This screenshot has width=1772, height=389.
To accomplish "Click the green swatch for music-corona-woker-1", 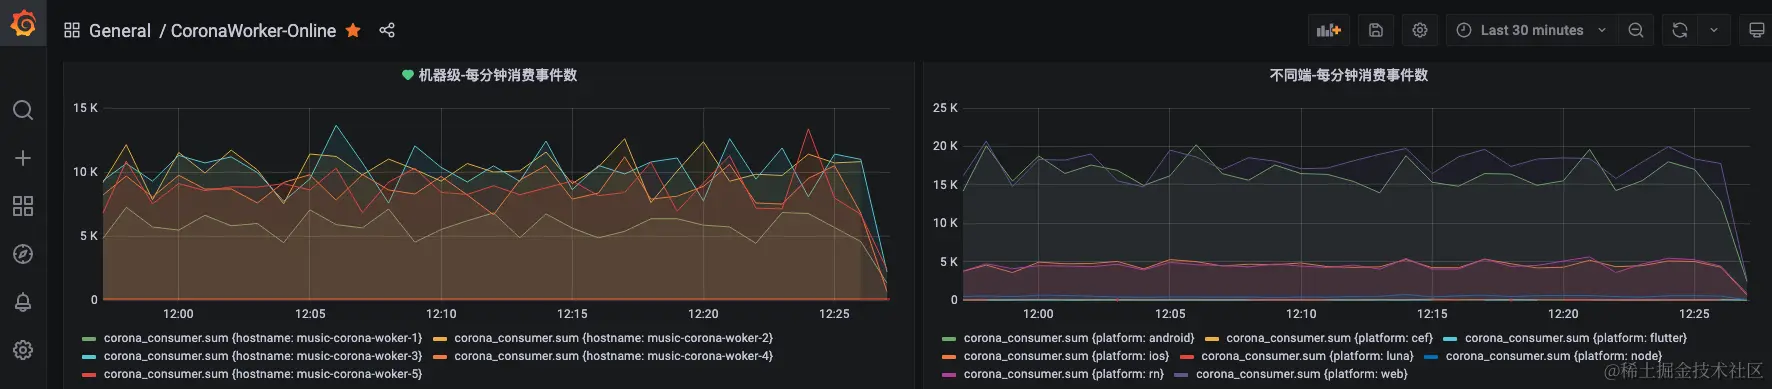I will coord(89,339).
